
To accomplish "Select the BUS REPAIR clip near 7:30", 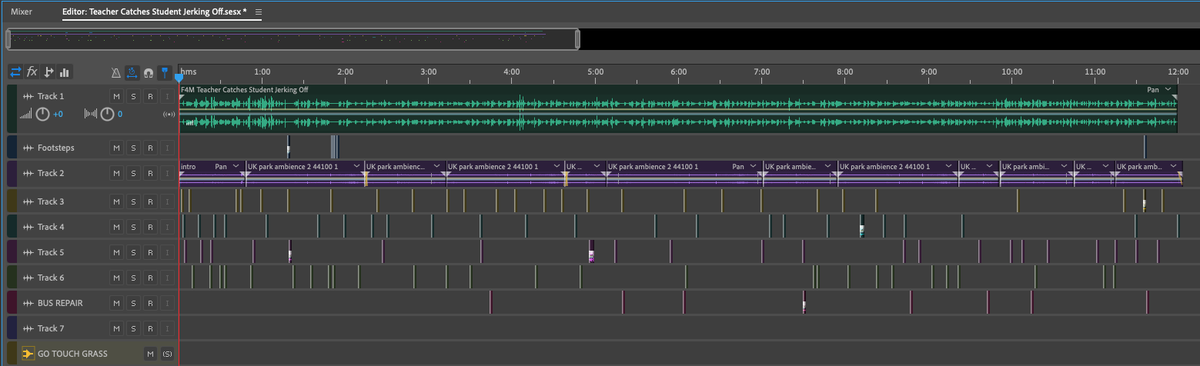I will pos(804,302).
